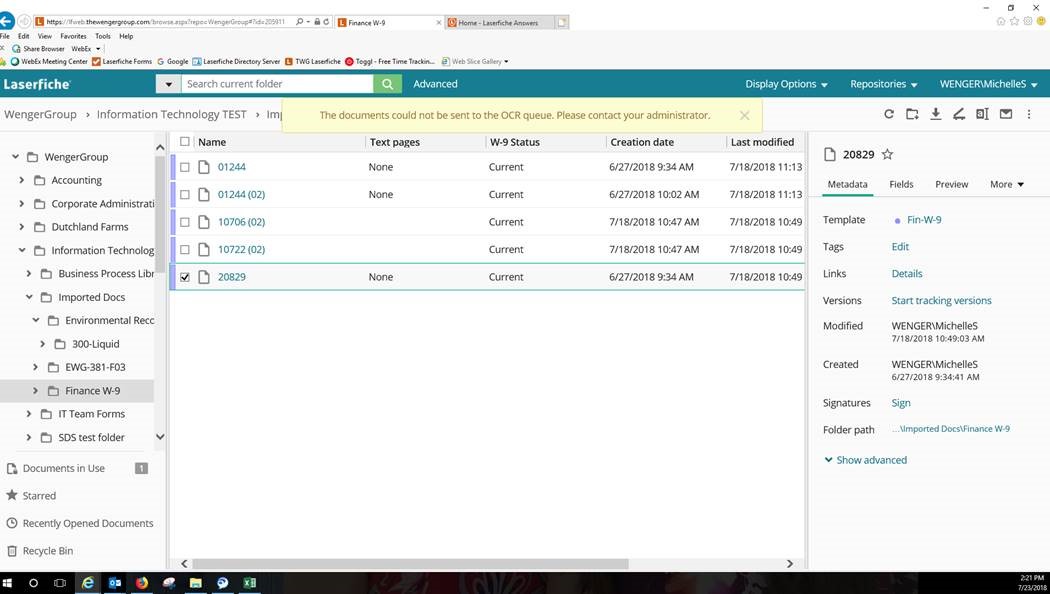
Task: Open the Display Options dropdown
Action: coord(786,84)
